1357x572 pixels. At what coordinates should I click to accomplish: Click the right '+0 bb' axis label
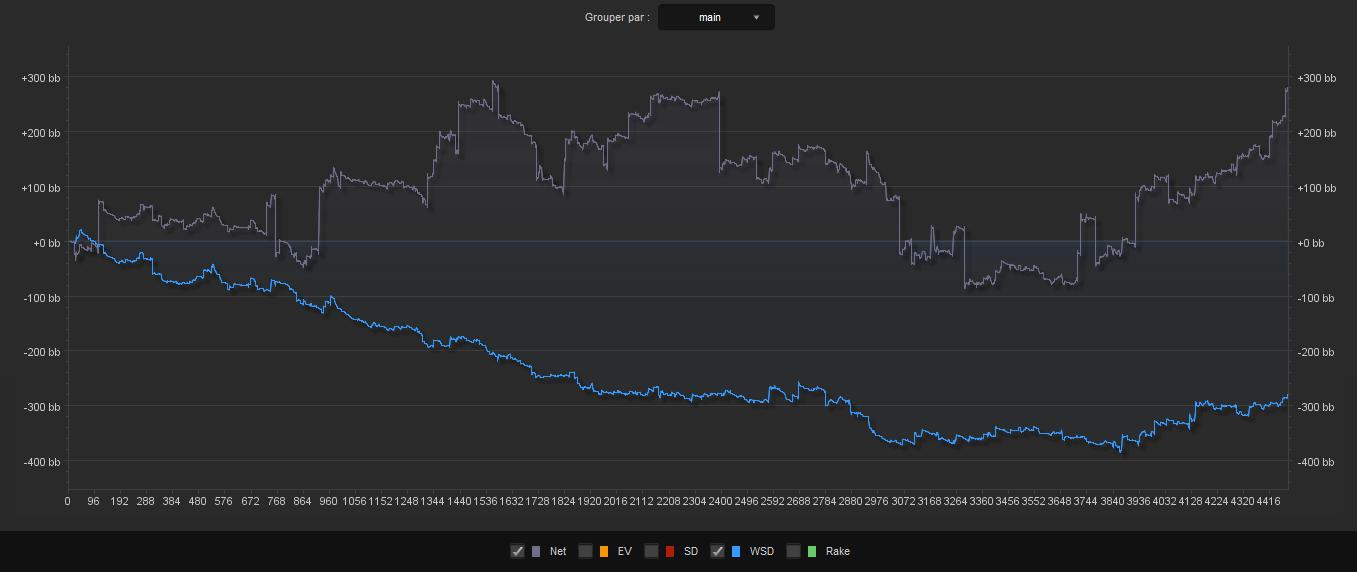point(1311,243)
